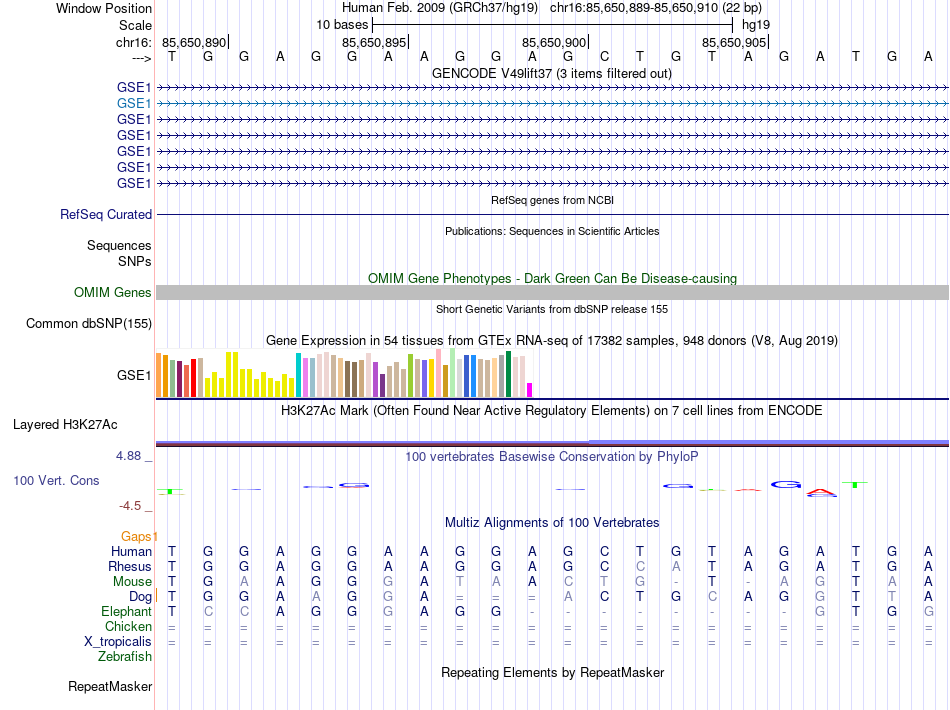
Task: Click the 10 bases scale bar
Action: pyautogui.click(x=552, y=23)
